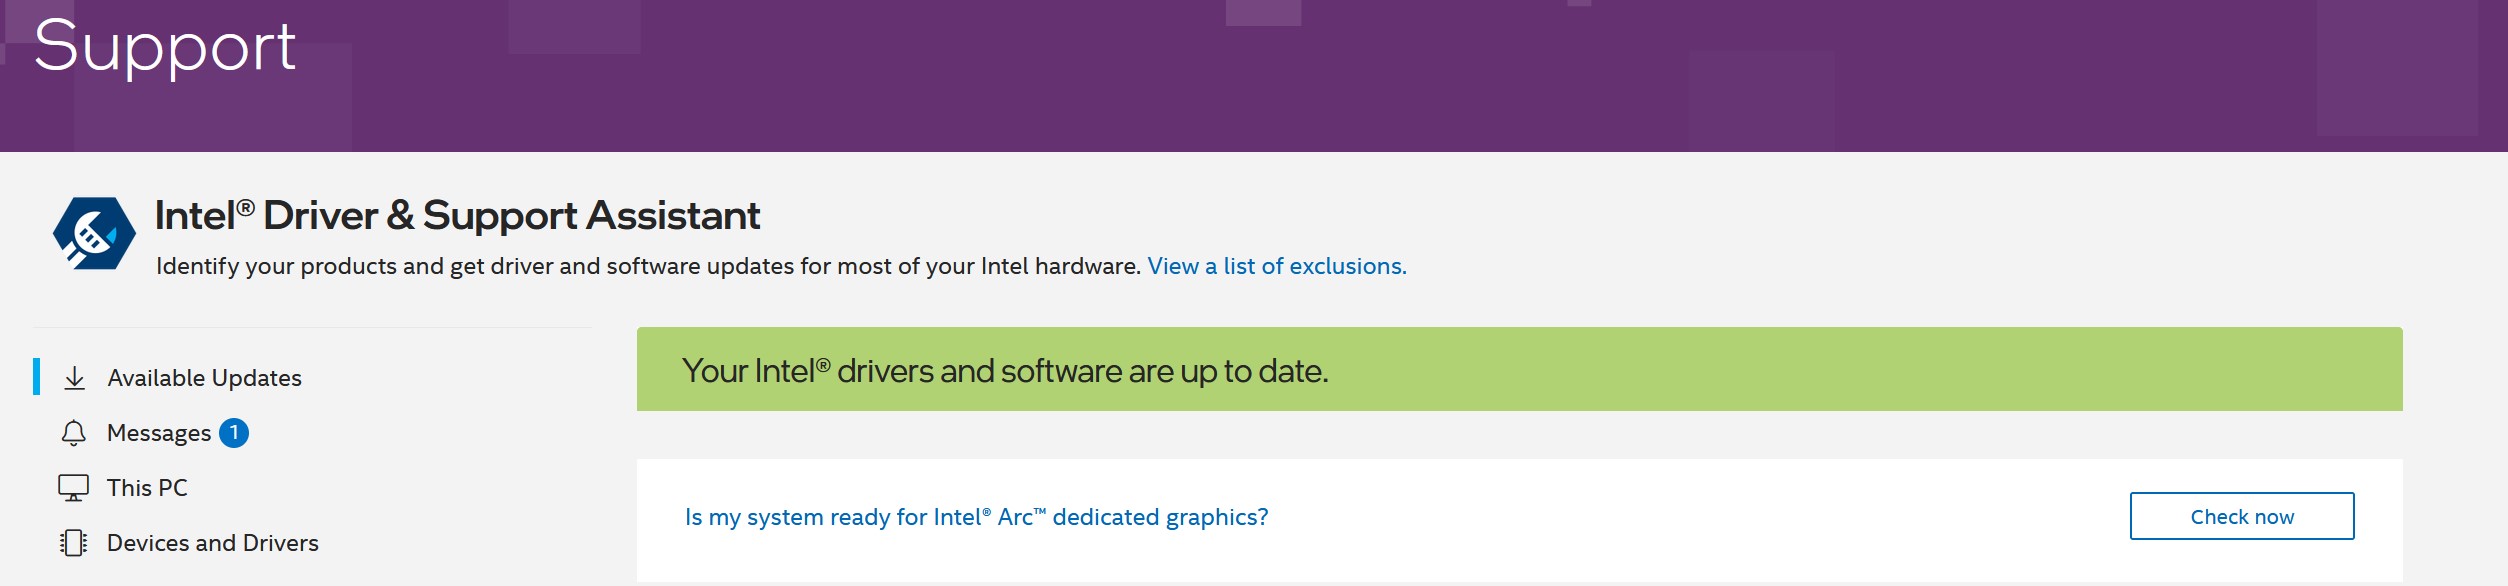Open the Messages section
The height and width of the screenshot is (586, 2508).
pyautogui.click(x=159, y=433)
